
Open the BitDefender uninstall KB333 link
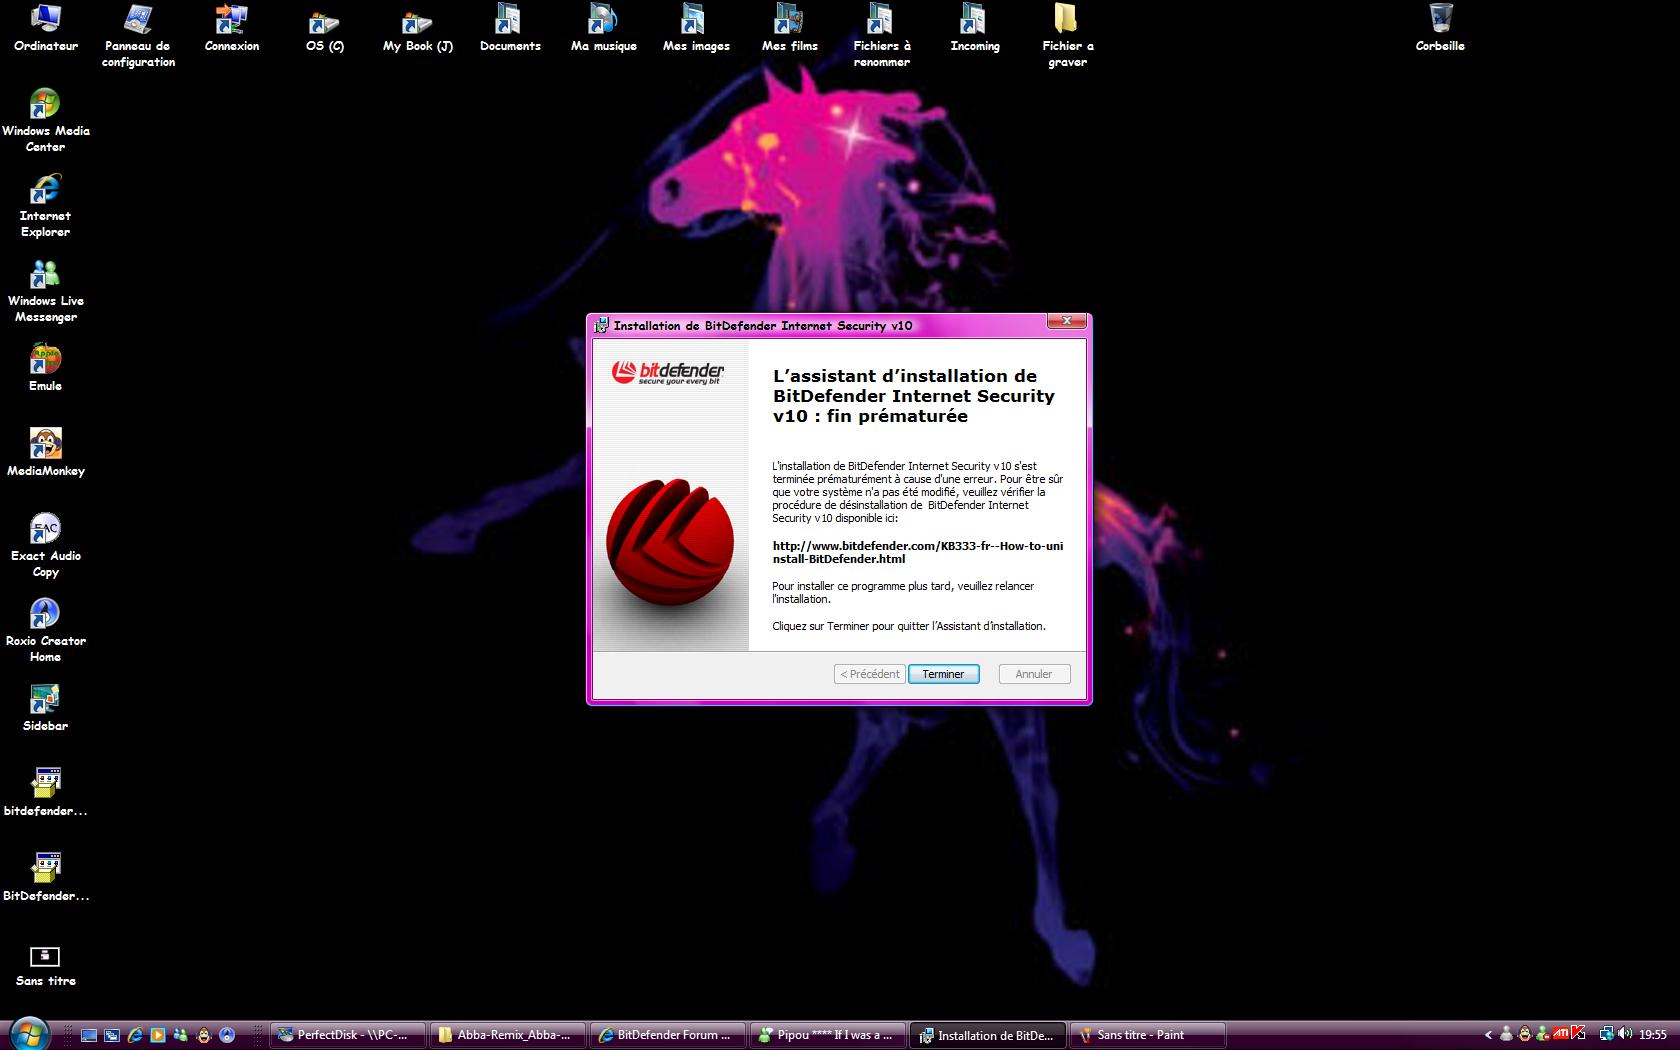tap(917, 552)
